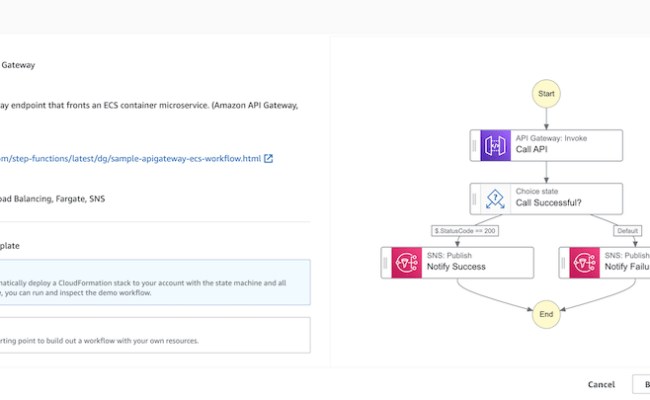This screenshot has width=650, height=400.
Task: Click the Choice state diamond icon
Action: pyautogui.click(x=495, y=199)
